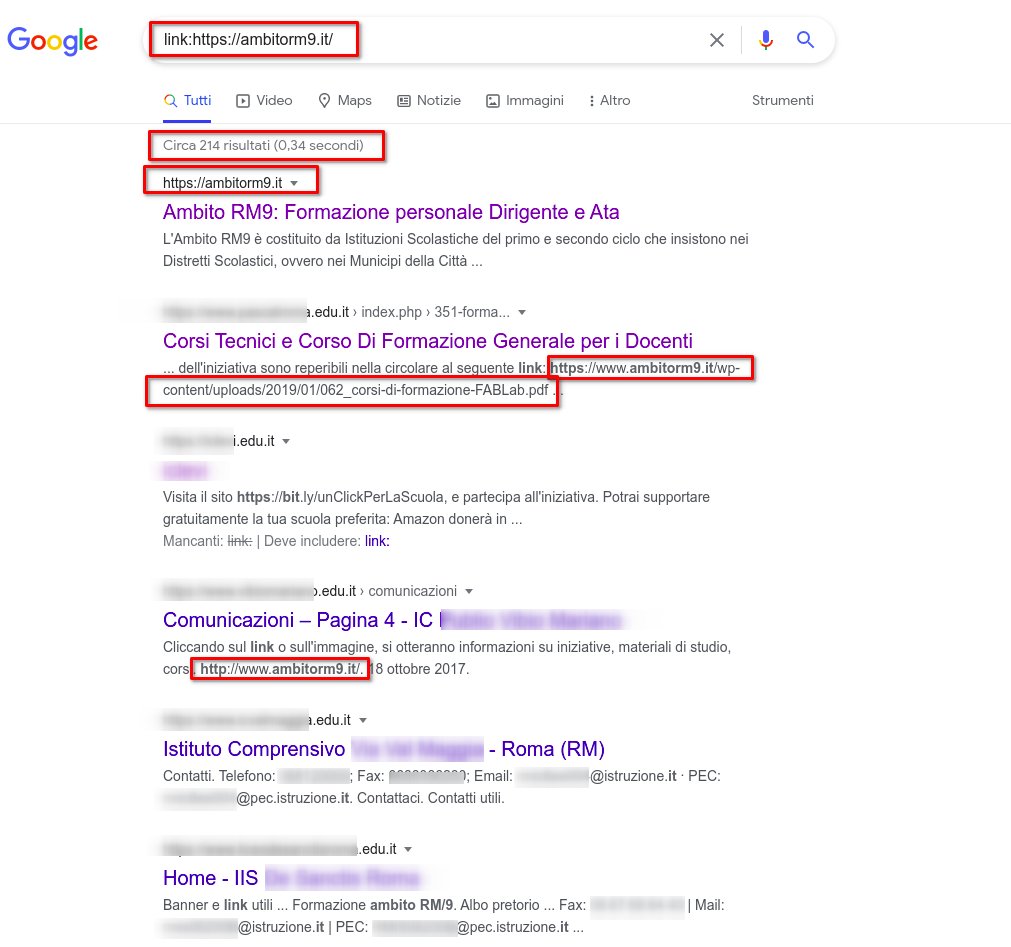Open the Ambito RM9 Formazione personale result
Viewport: 1011px width, 947px height.
391,212
